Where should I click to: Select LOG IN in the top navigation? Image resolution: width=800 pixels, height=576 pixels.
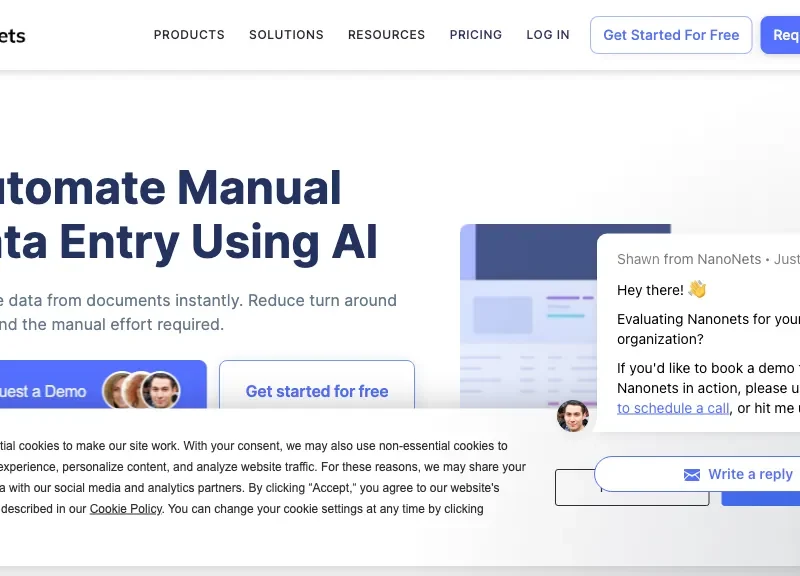tap(548, 35)
